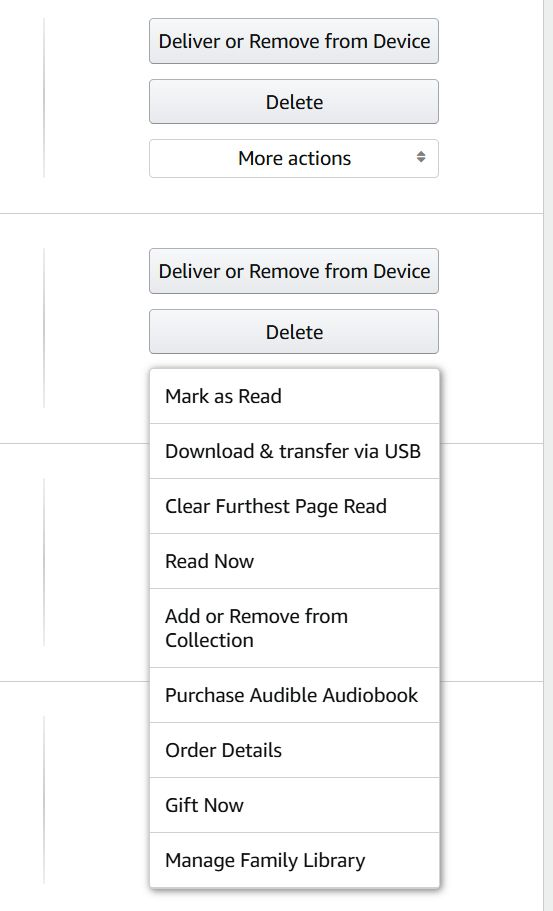Open Add or Remove from Collection
This screenshot has height=911, width=553.
295,628
